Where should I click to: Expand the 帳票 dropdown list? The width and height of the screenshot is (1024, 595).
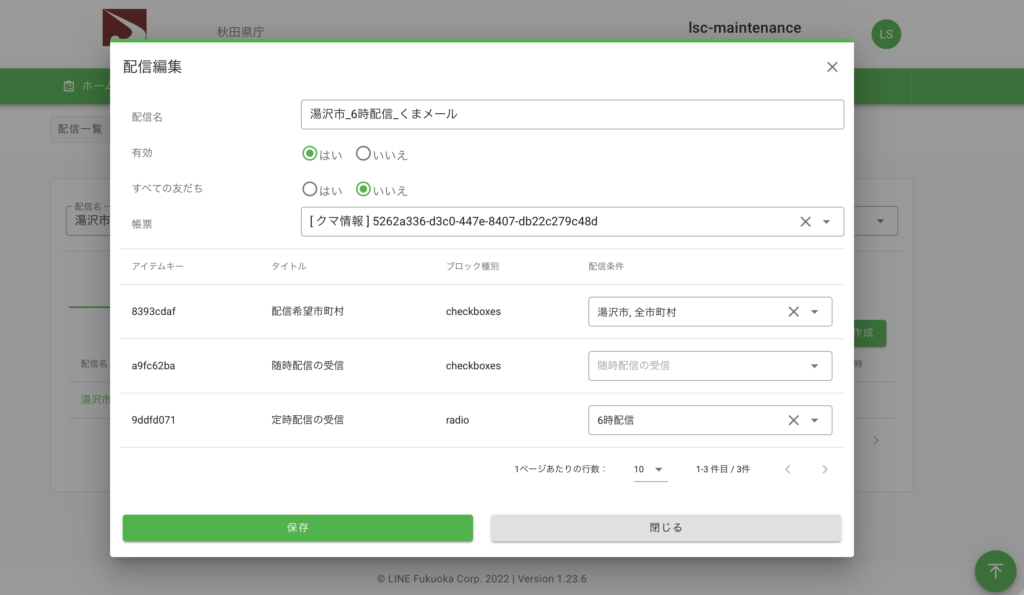(x=826, y=221)
